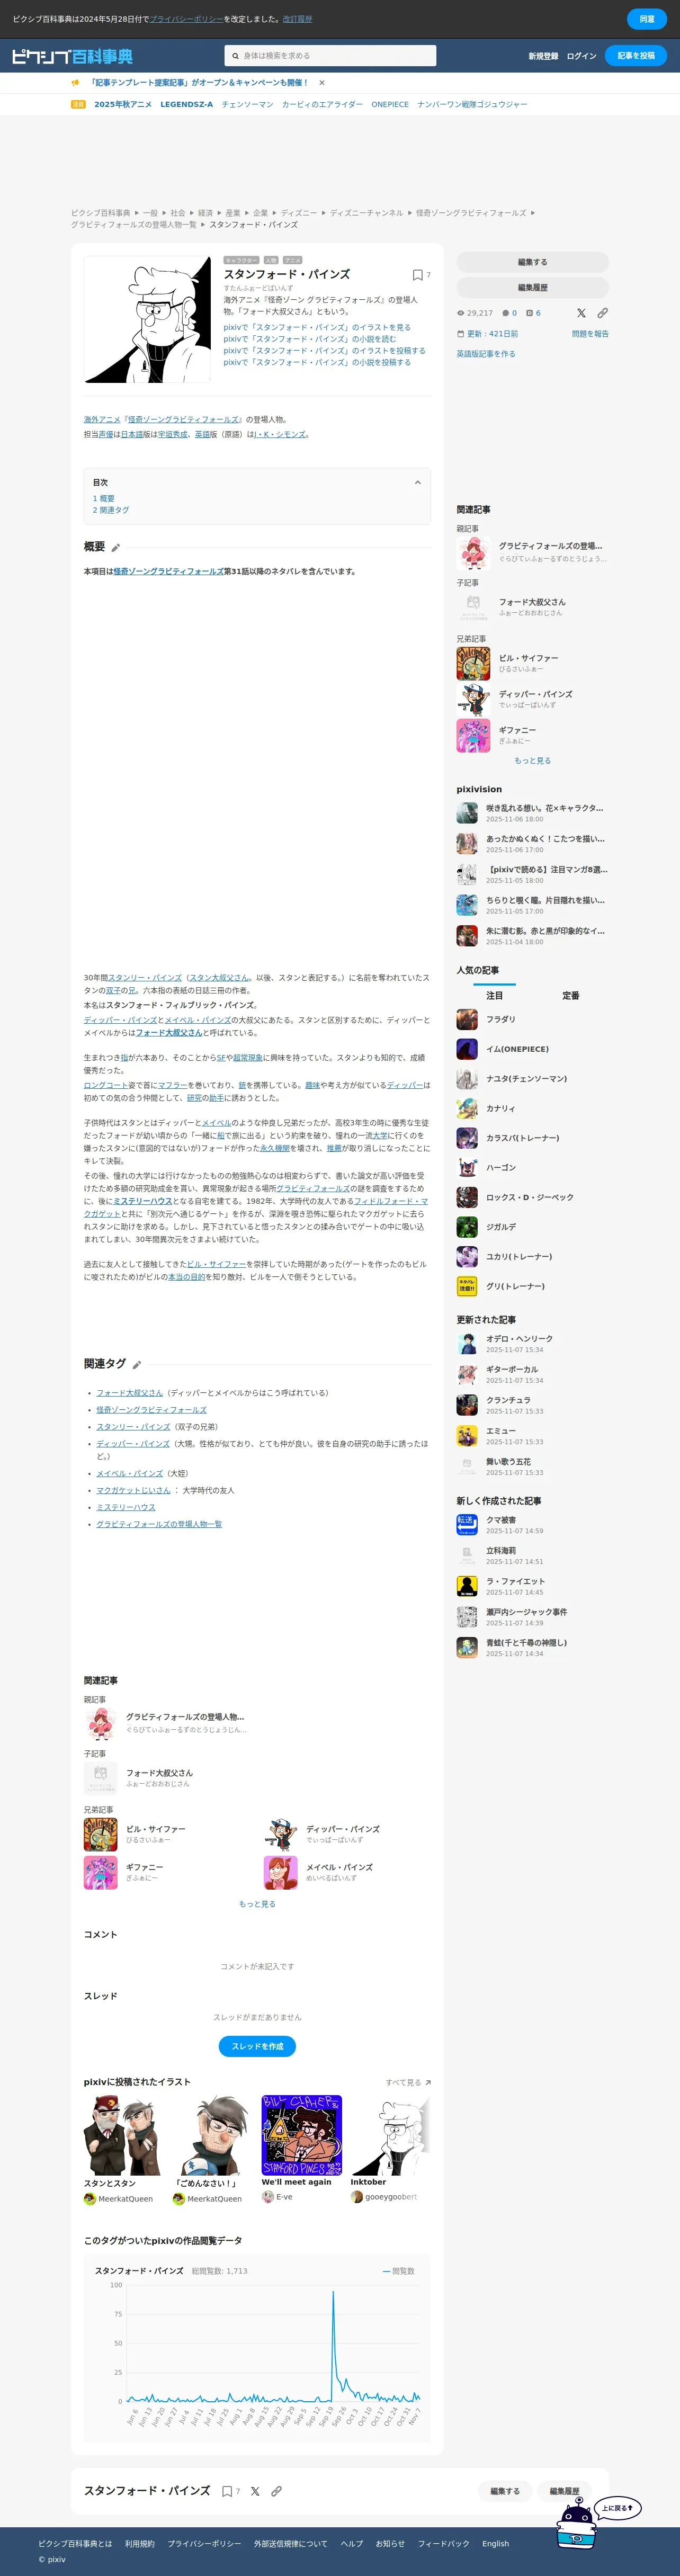
Task: Copy article link via sidebar chain icon
Action: (602, 313)
